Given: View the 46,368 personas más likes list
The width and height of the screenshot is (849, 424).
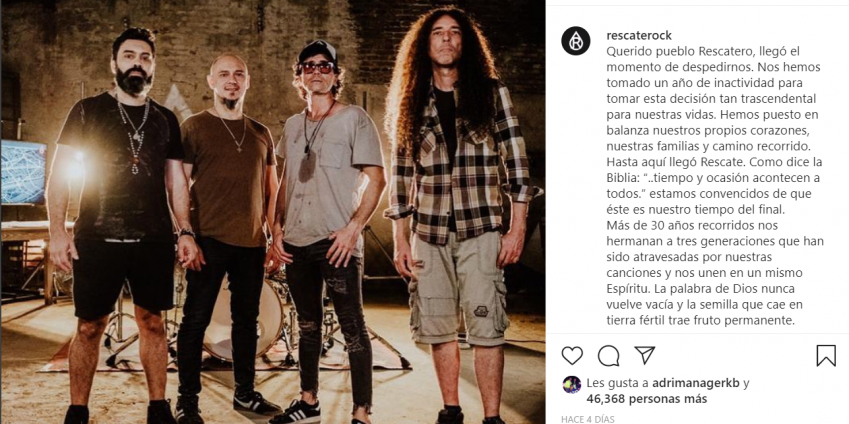Looking at the screenshot, I should (x=646, y=399).
